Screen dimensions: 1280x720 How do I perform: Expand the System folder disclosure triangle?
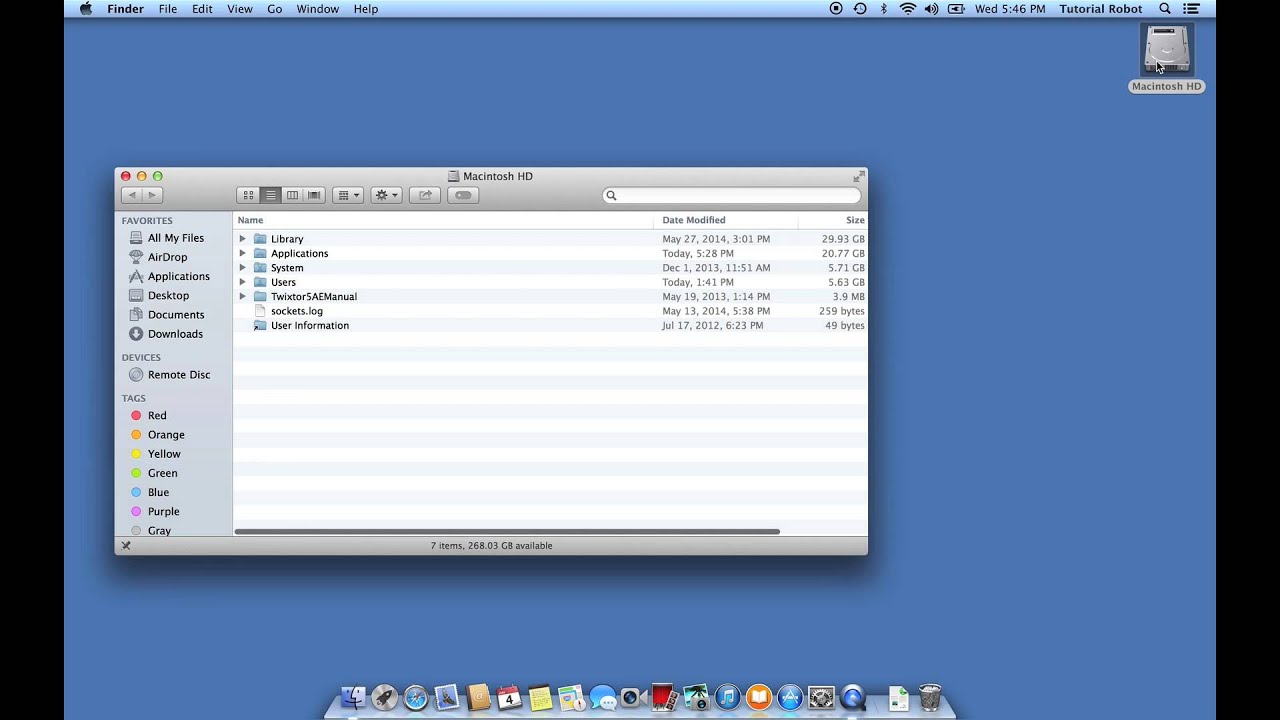pos(242,268)
